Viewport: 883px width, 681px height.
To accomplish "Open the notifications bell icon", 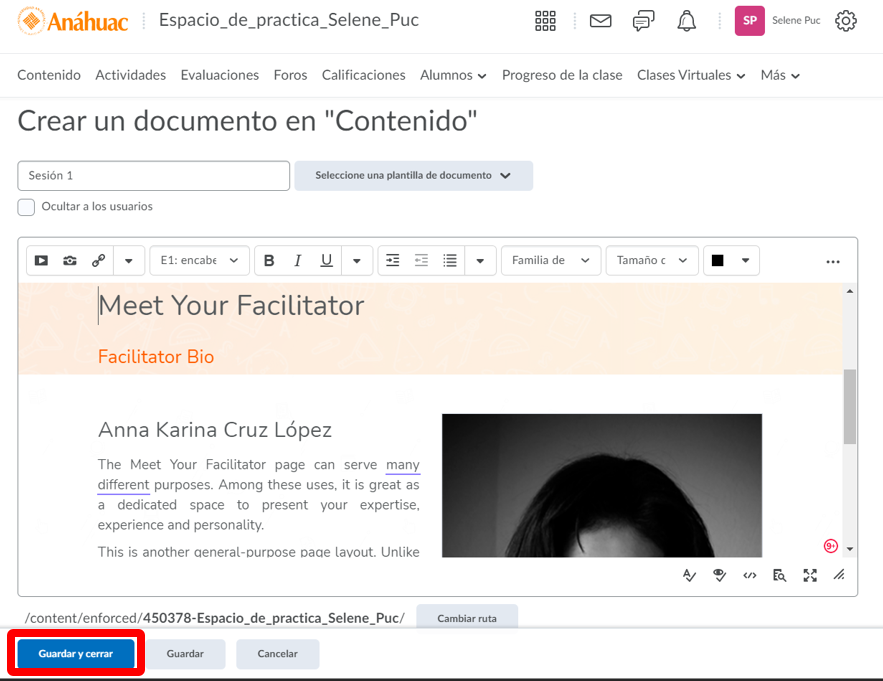I will pyautogui.click(x=686, y=21).
